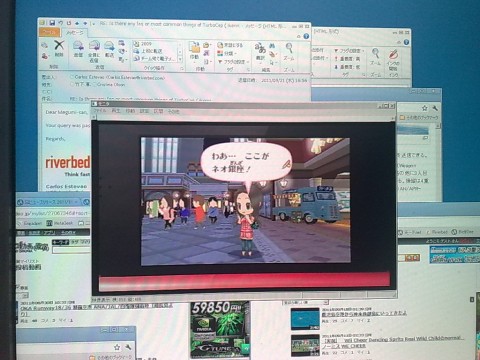Click the Zoom magnifier in front message window

(x=289, y=52)
